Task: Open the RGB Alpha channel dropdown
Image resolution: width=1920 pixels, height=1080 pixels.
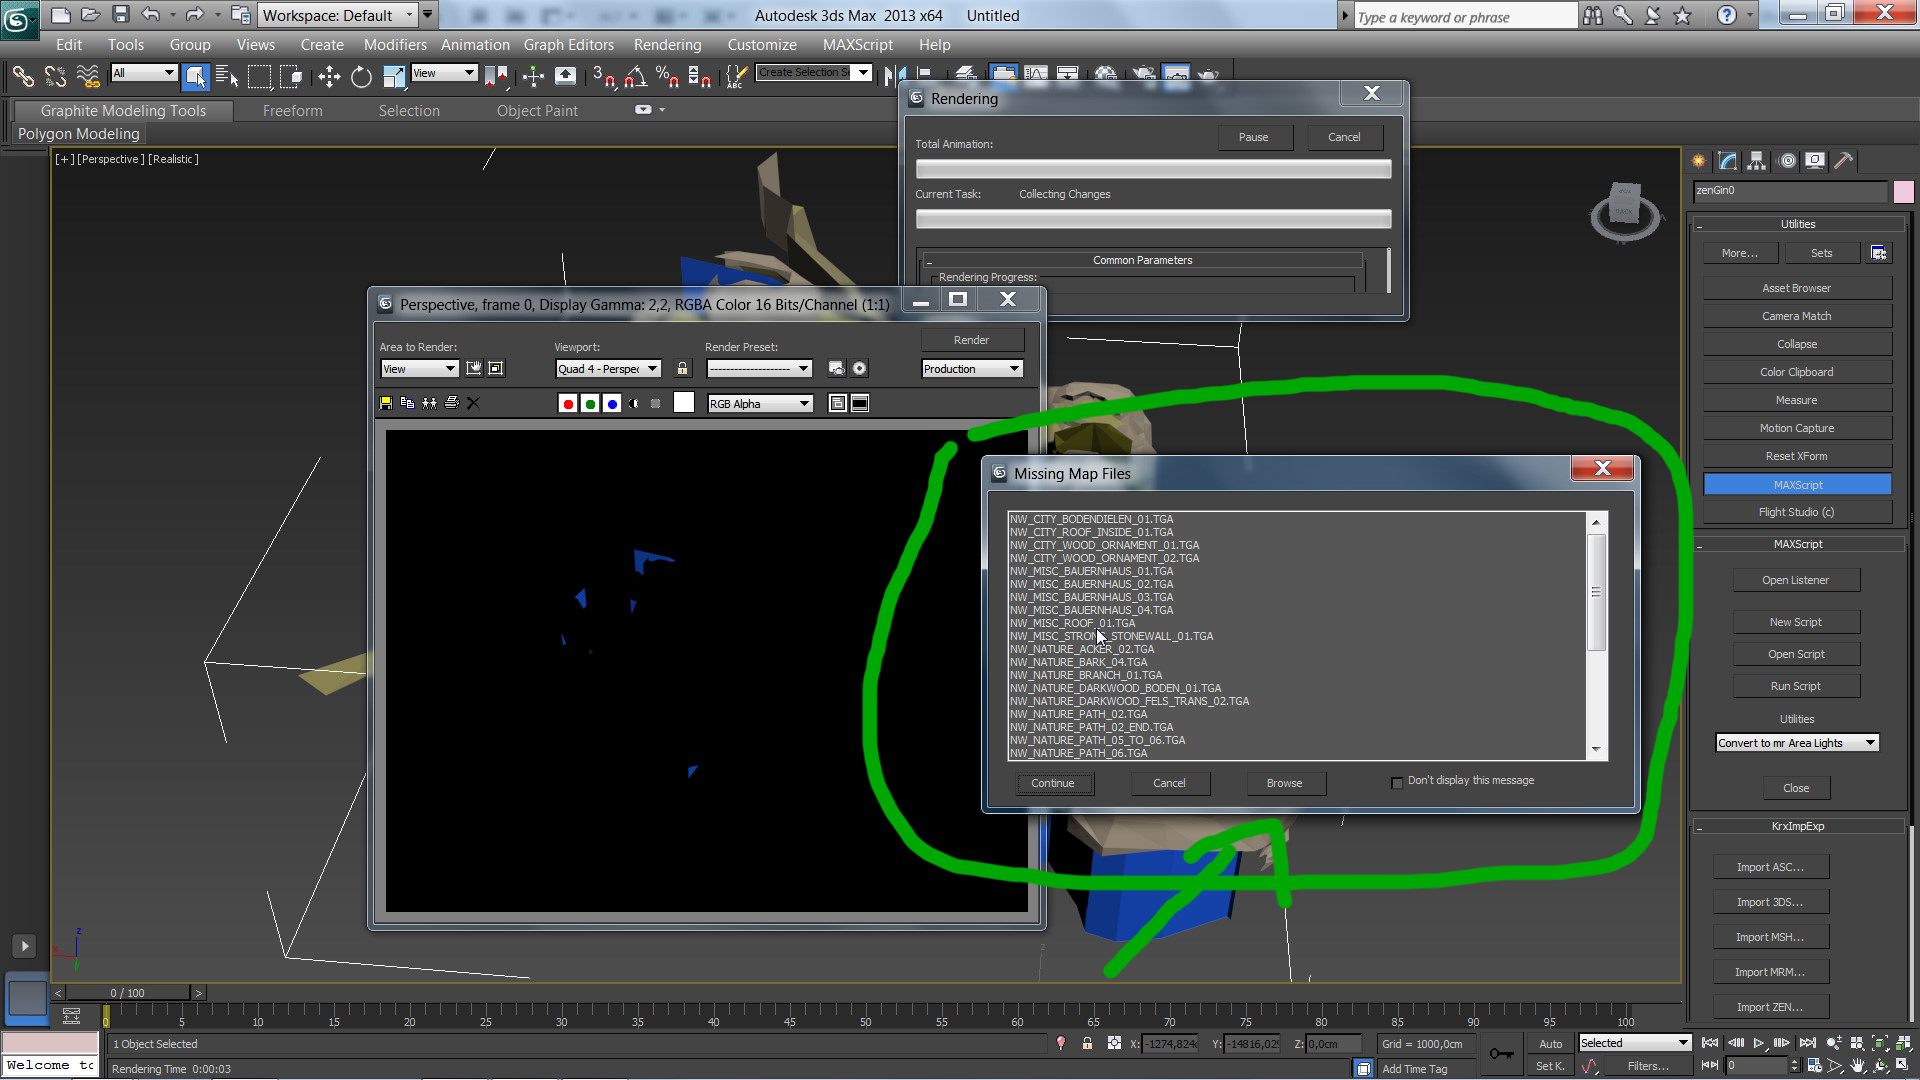Action: pos(760,404)
